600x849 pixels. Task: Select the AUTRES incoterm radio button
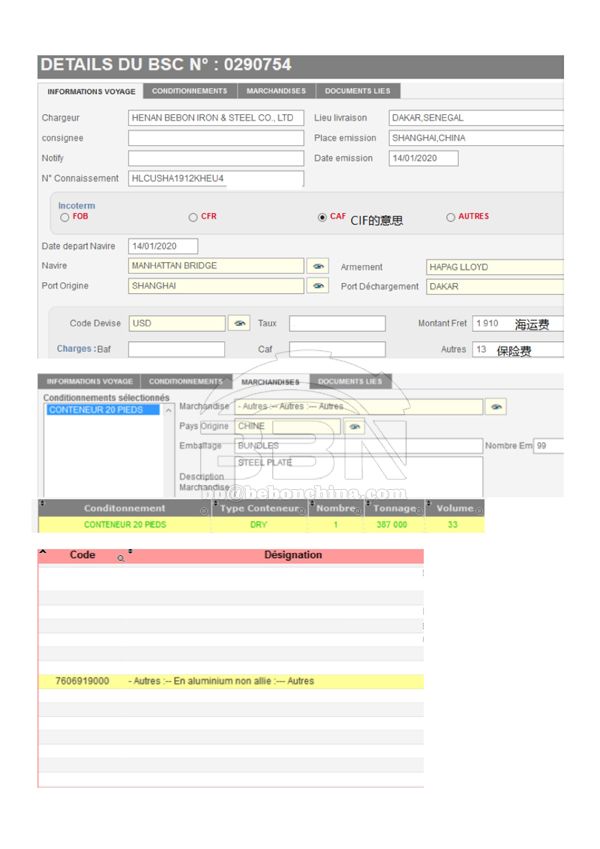point(451,217)
